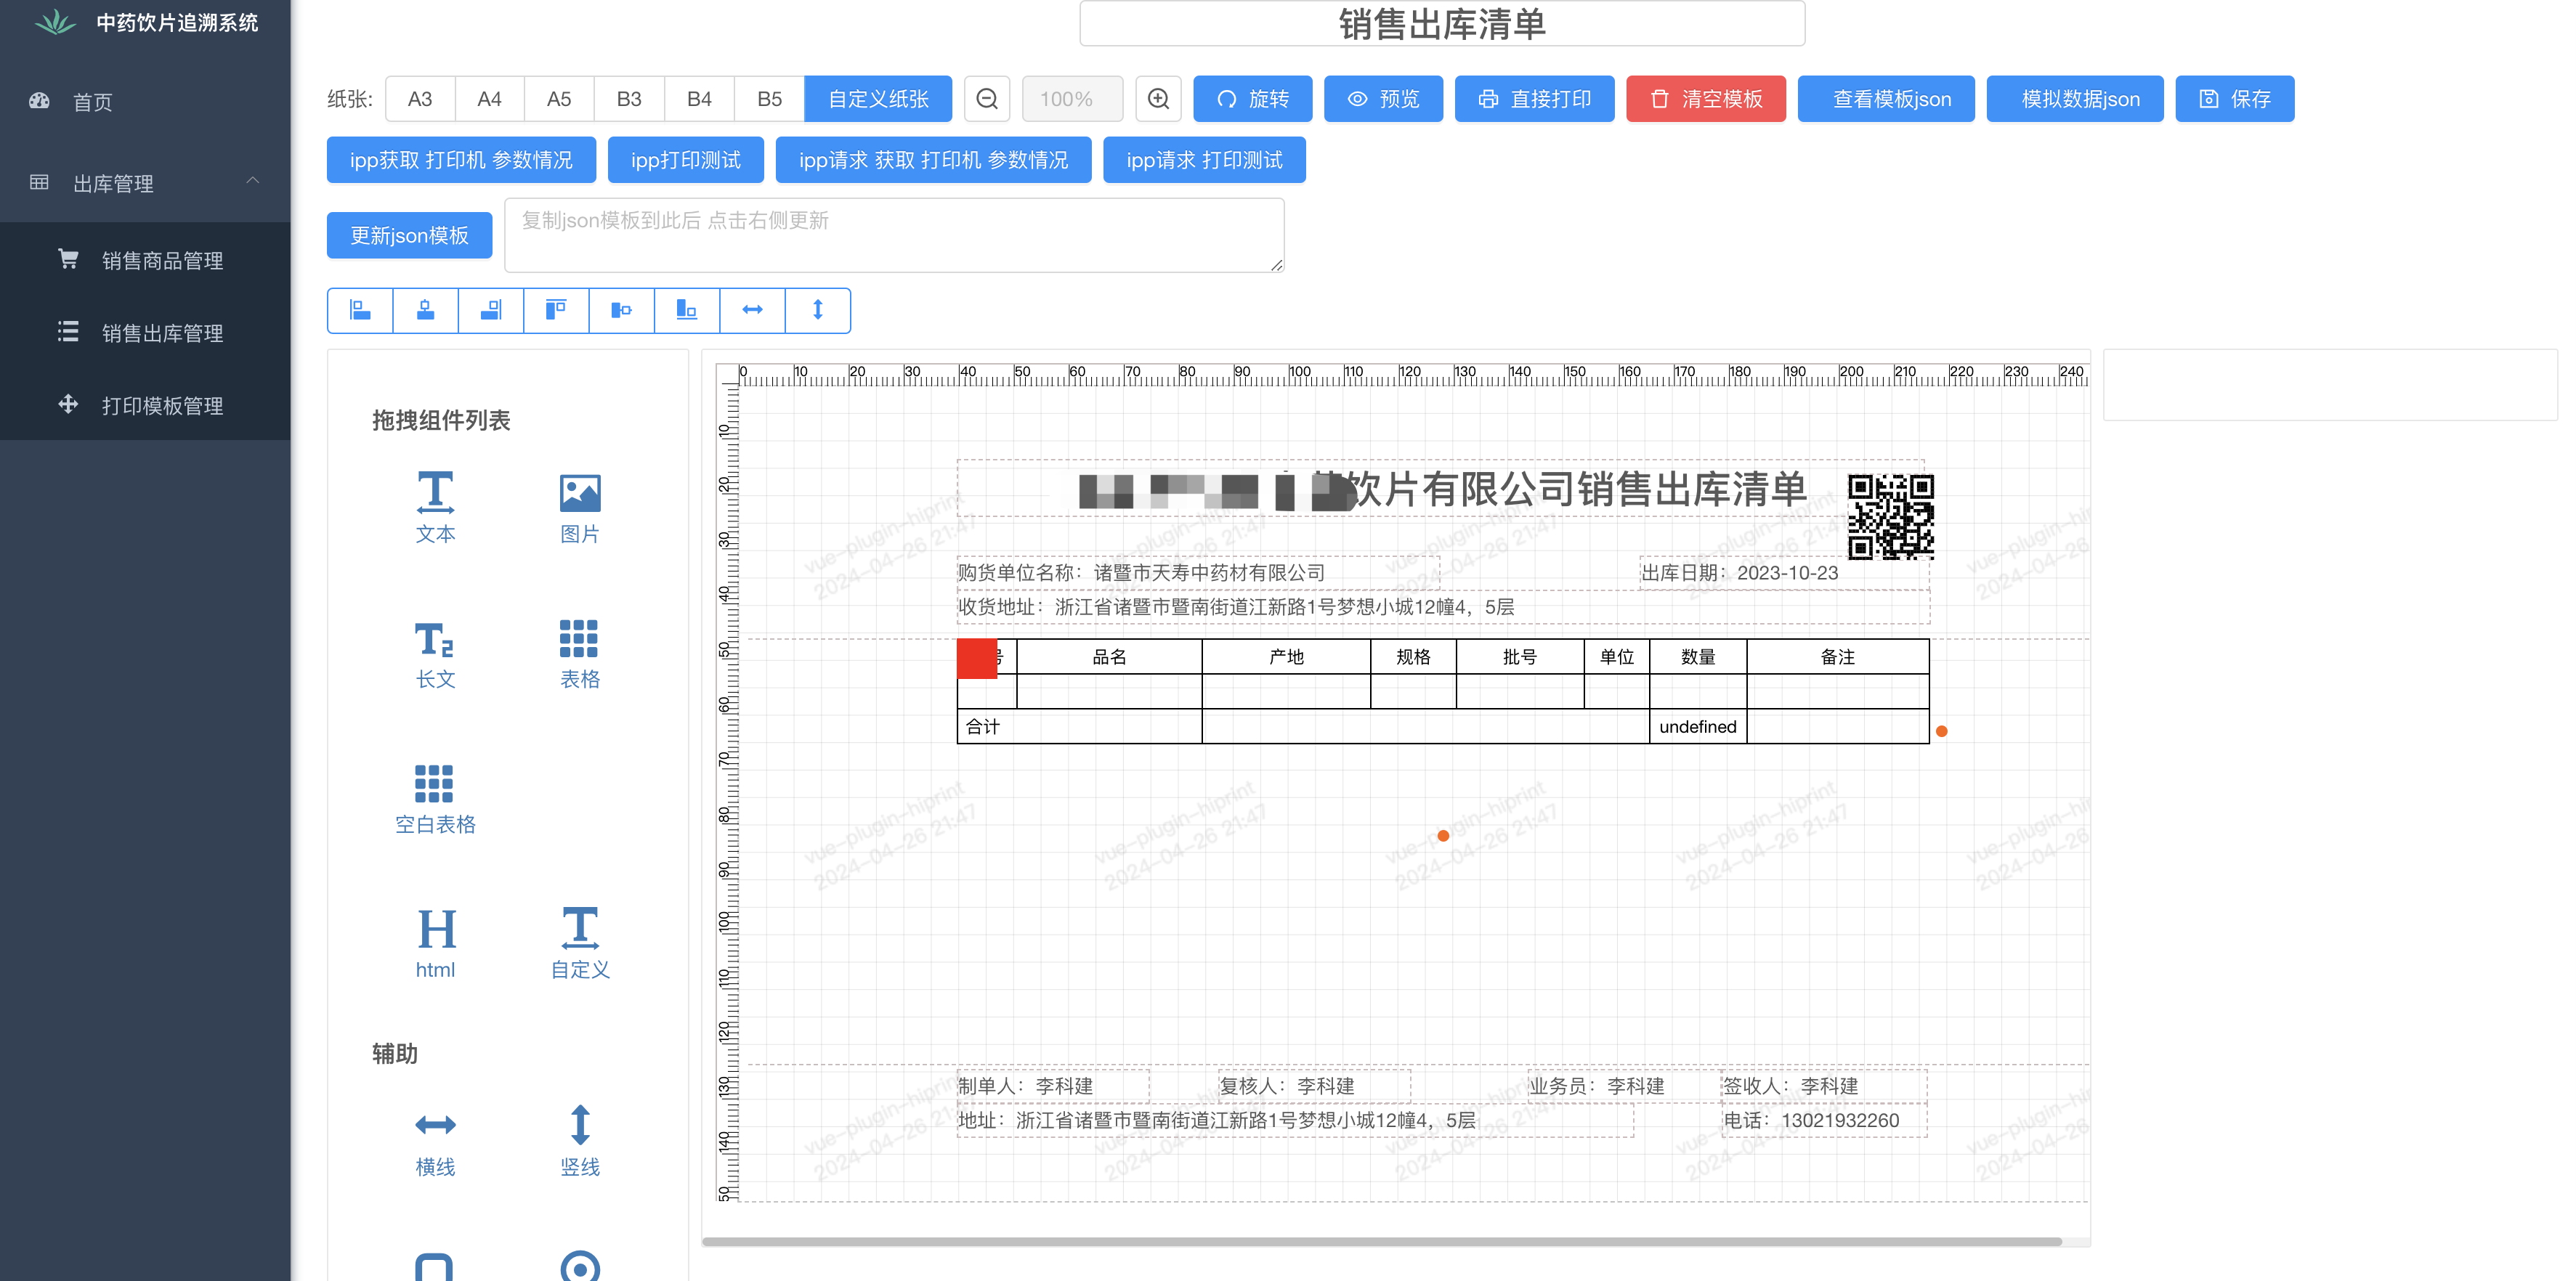Select the 制单人 field on canvas
The image size is (2576, 1281).
tap(1053, 1085)
